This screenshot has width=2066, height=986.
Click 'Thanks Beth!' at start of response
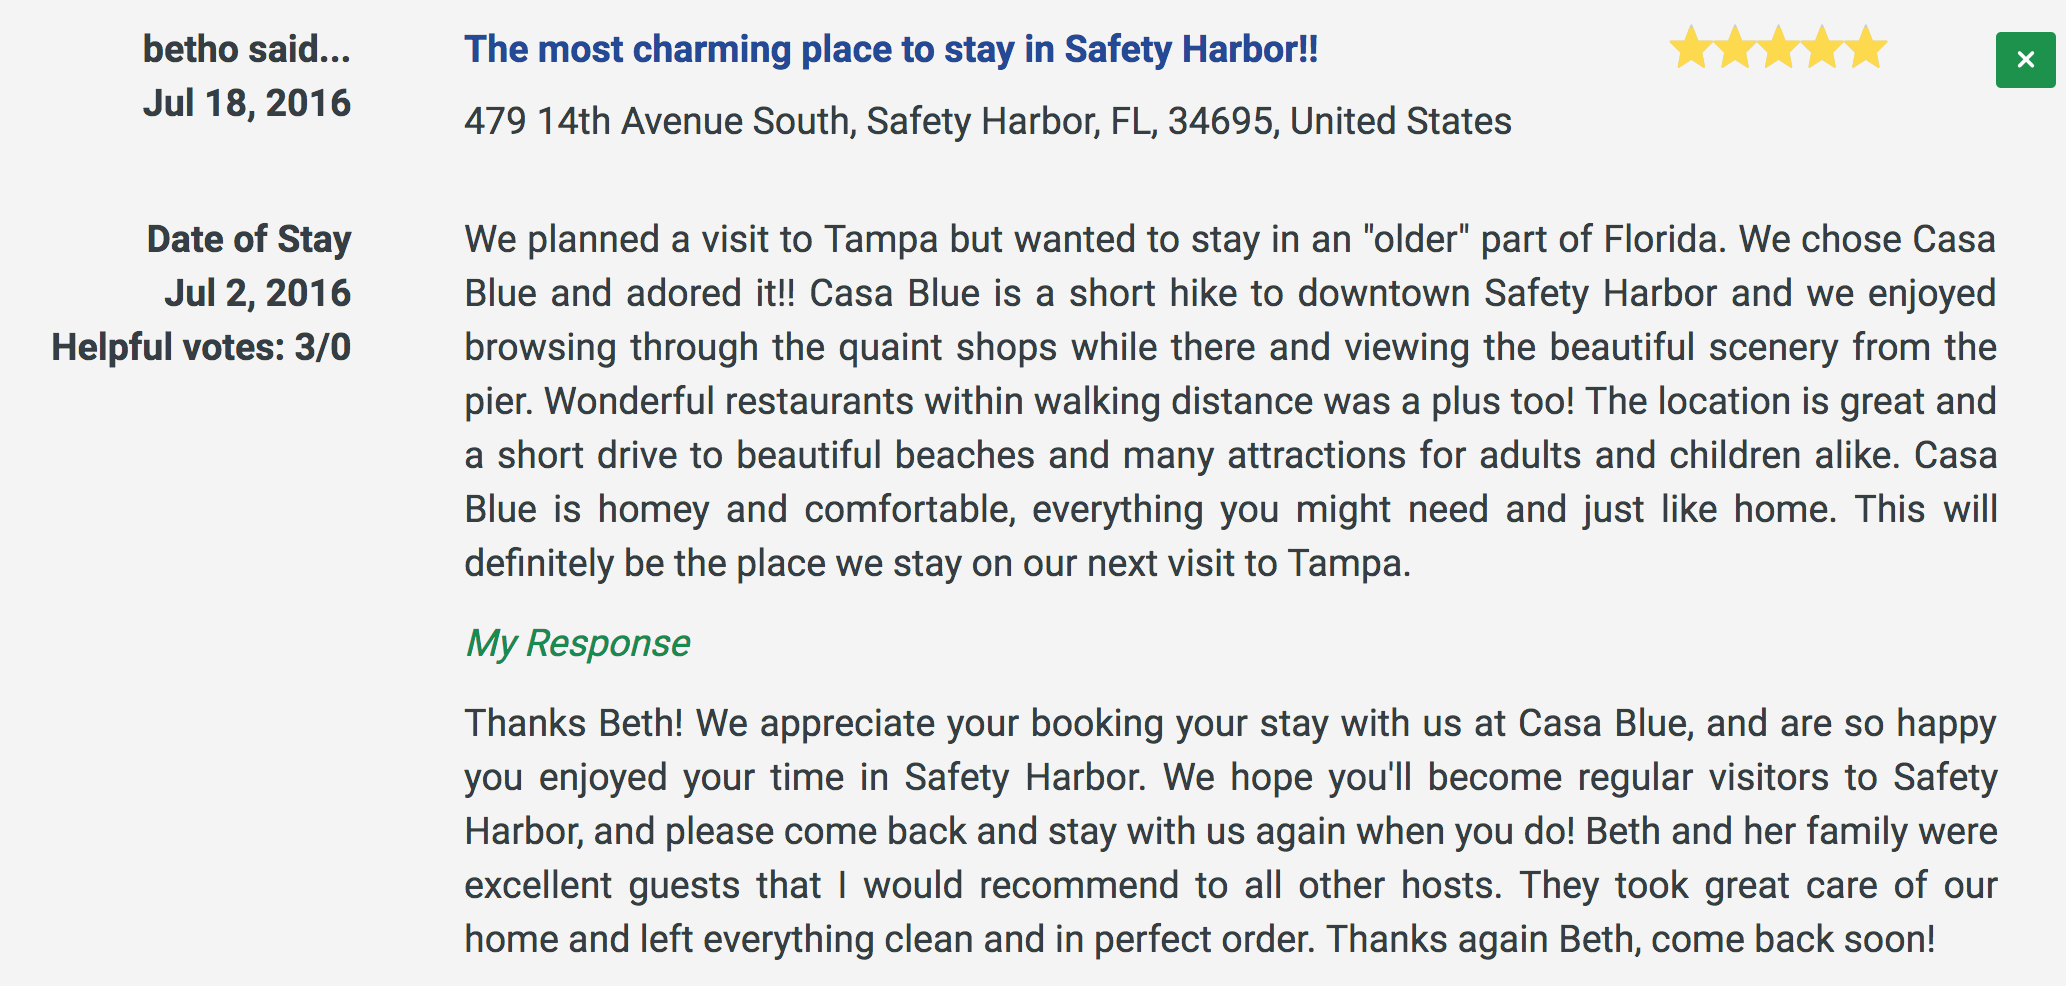574,723
